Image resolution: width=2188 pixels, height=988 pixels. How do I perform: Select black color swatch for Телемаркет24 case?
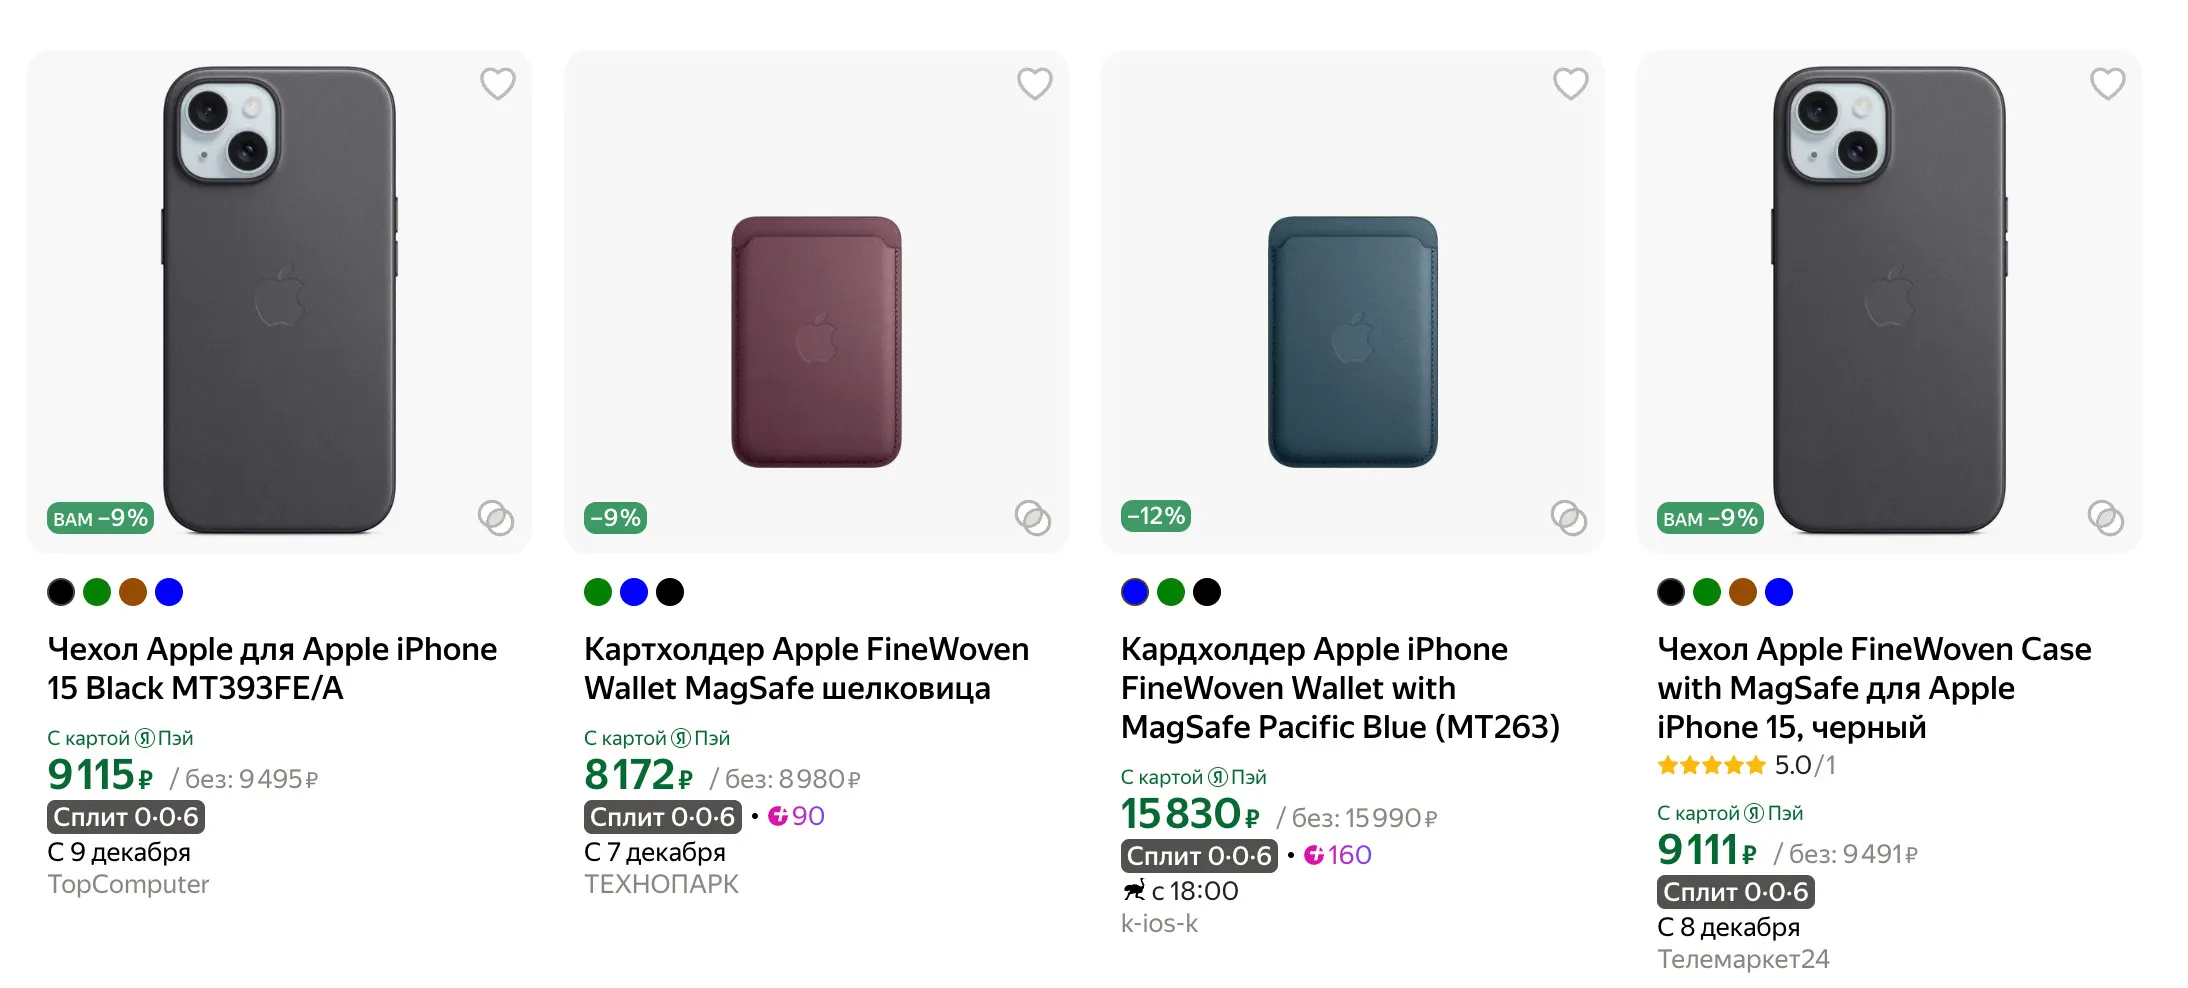1671,592
